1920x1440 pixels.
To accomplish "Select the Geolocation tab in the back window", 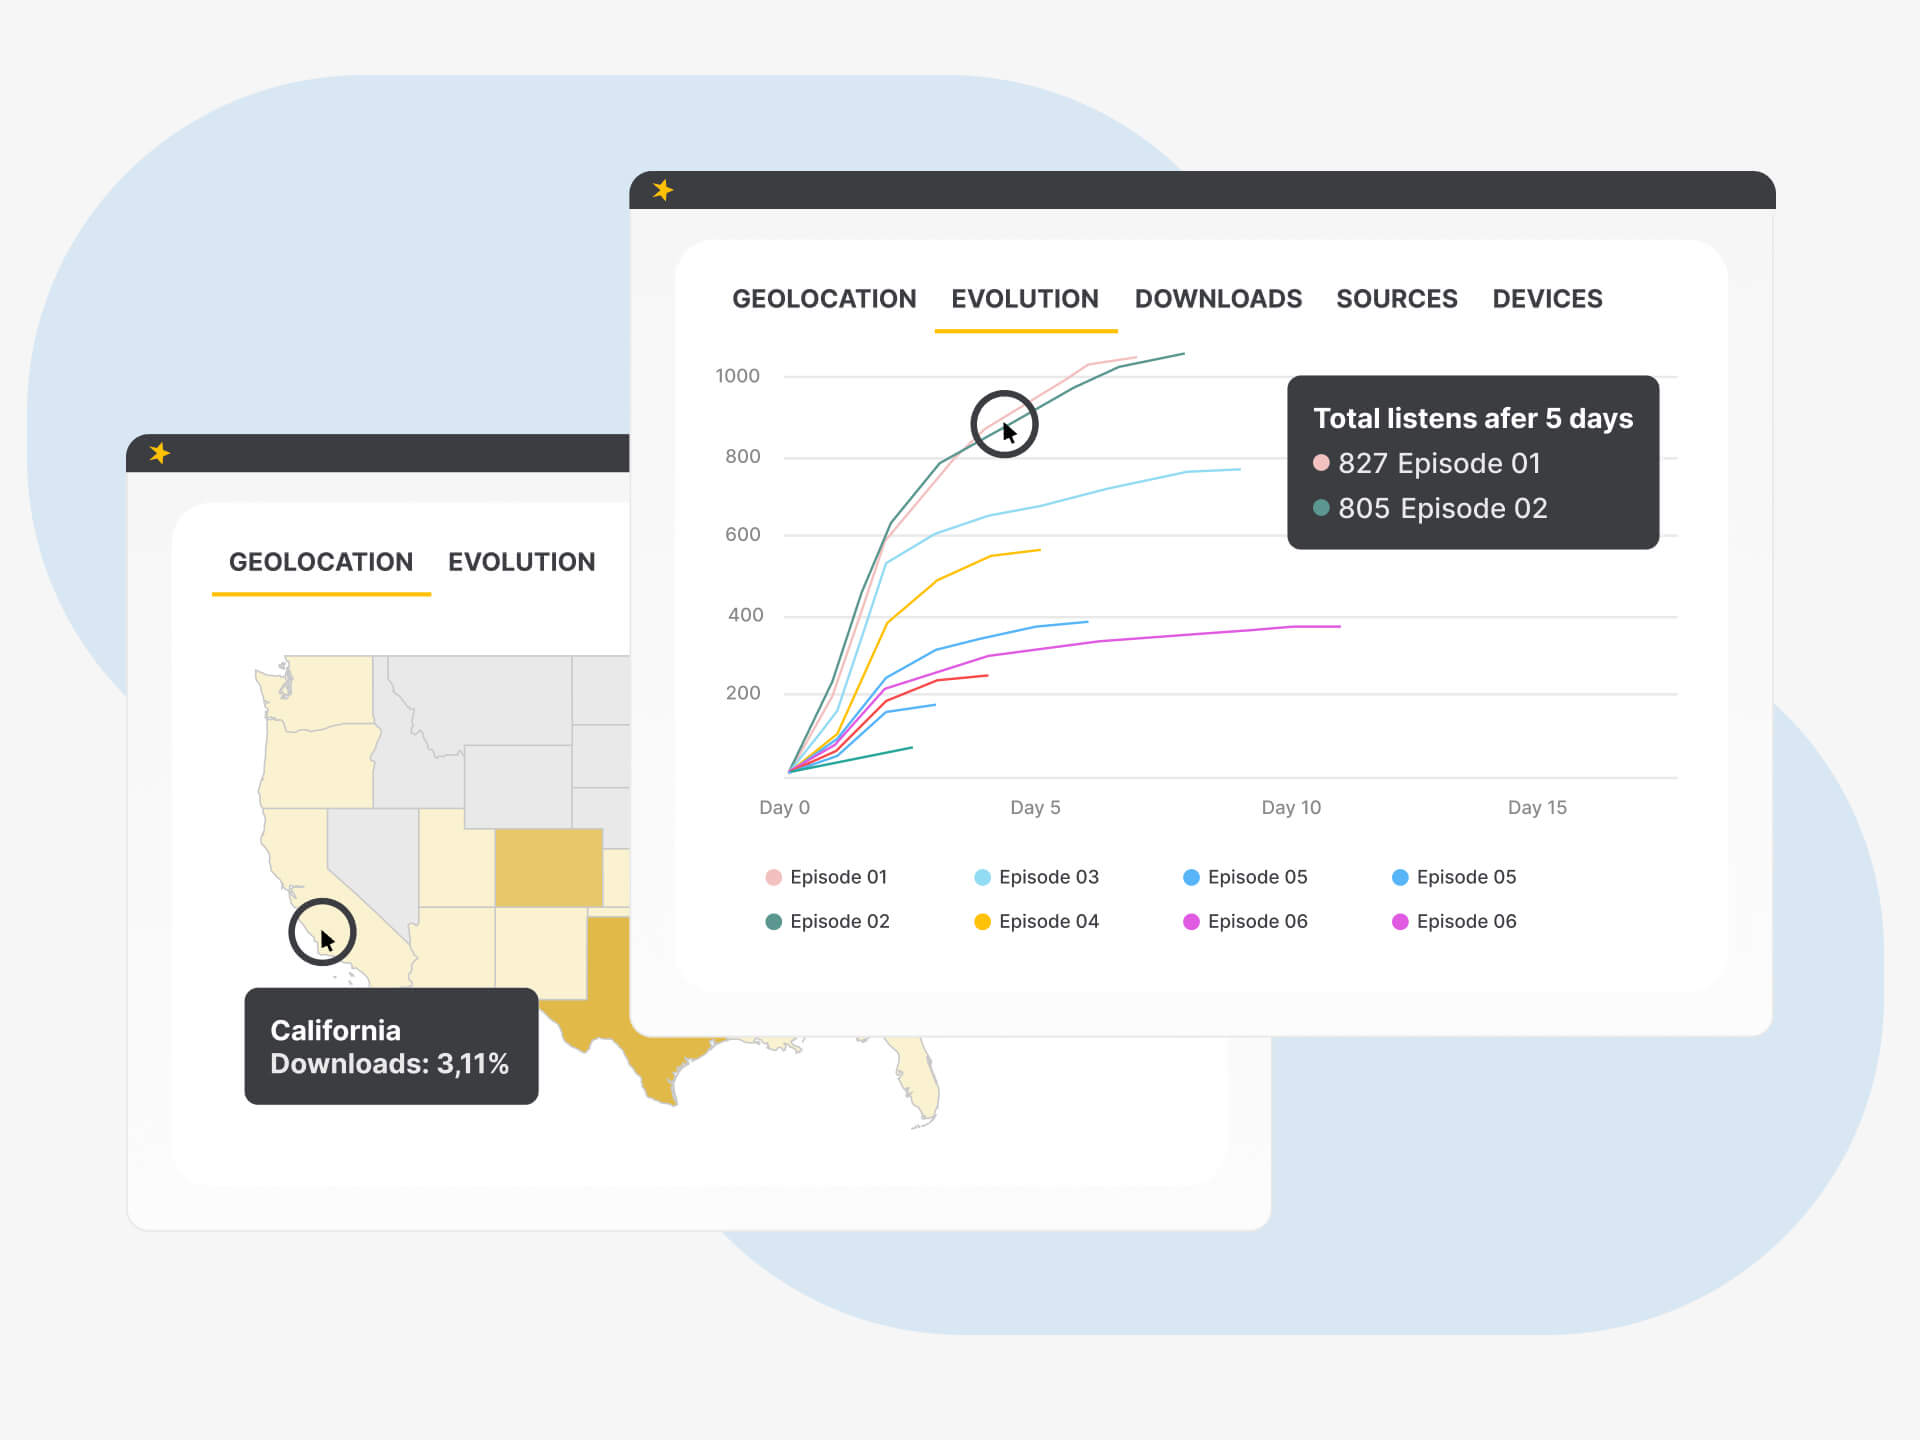I will click(320, 562).
